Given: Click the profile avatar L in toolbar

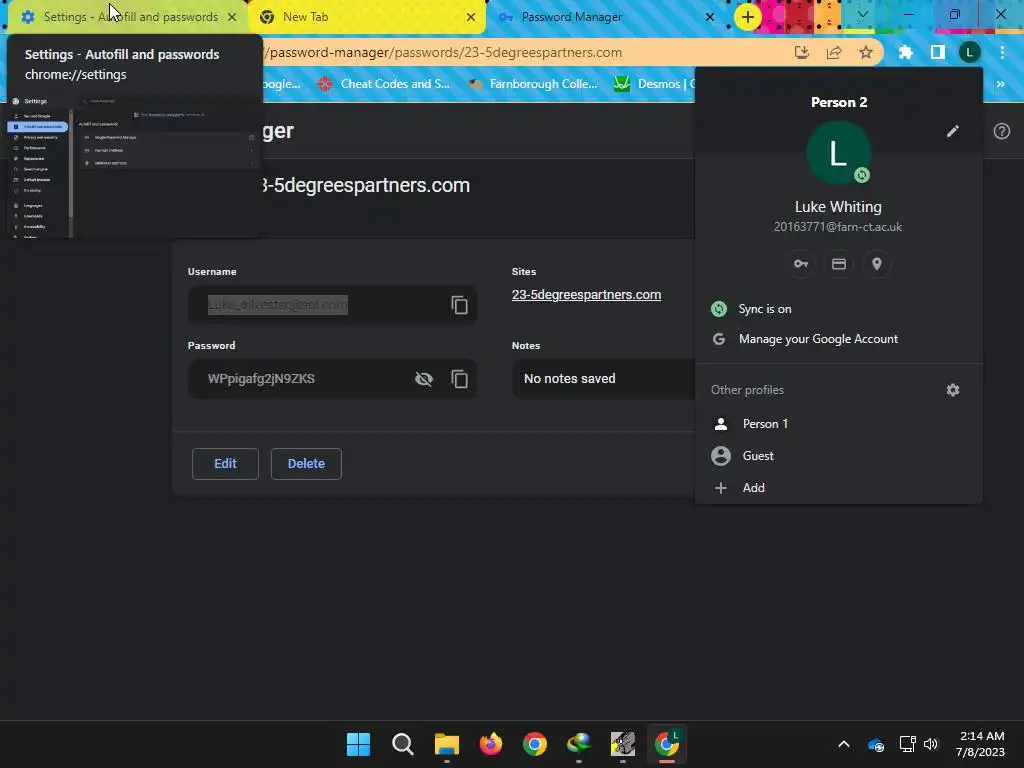Looking at the screenshot, I should (x=970, y=52).
